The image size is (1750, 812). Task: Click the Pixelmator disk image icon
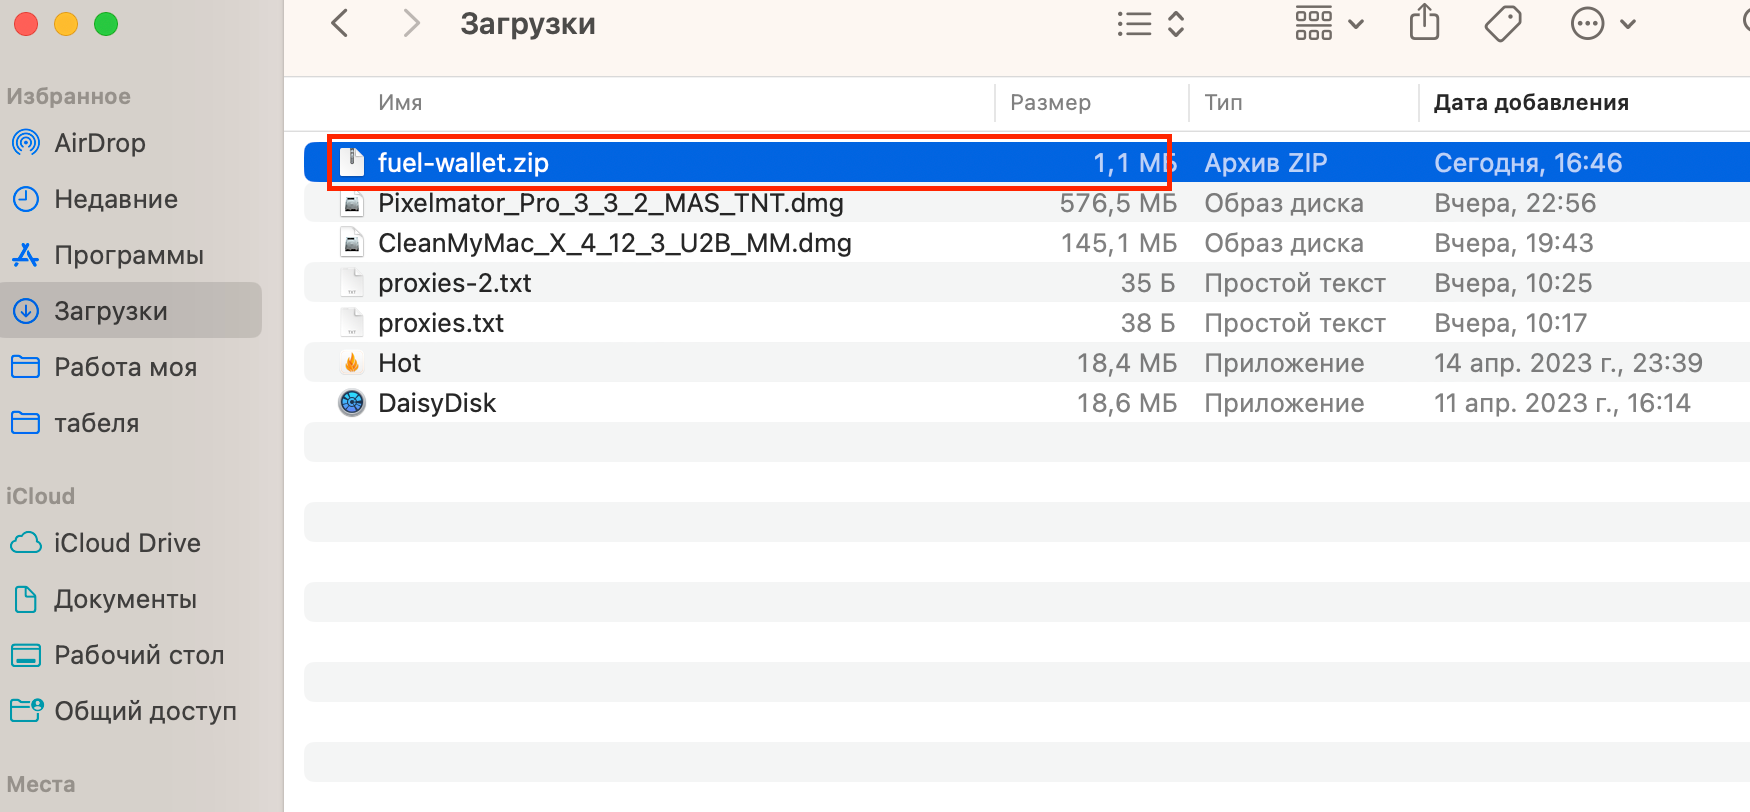[352, 203]
